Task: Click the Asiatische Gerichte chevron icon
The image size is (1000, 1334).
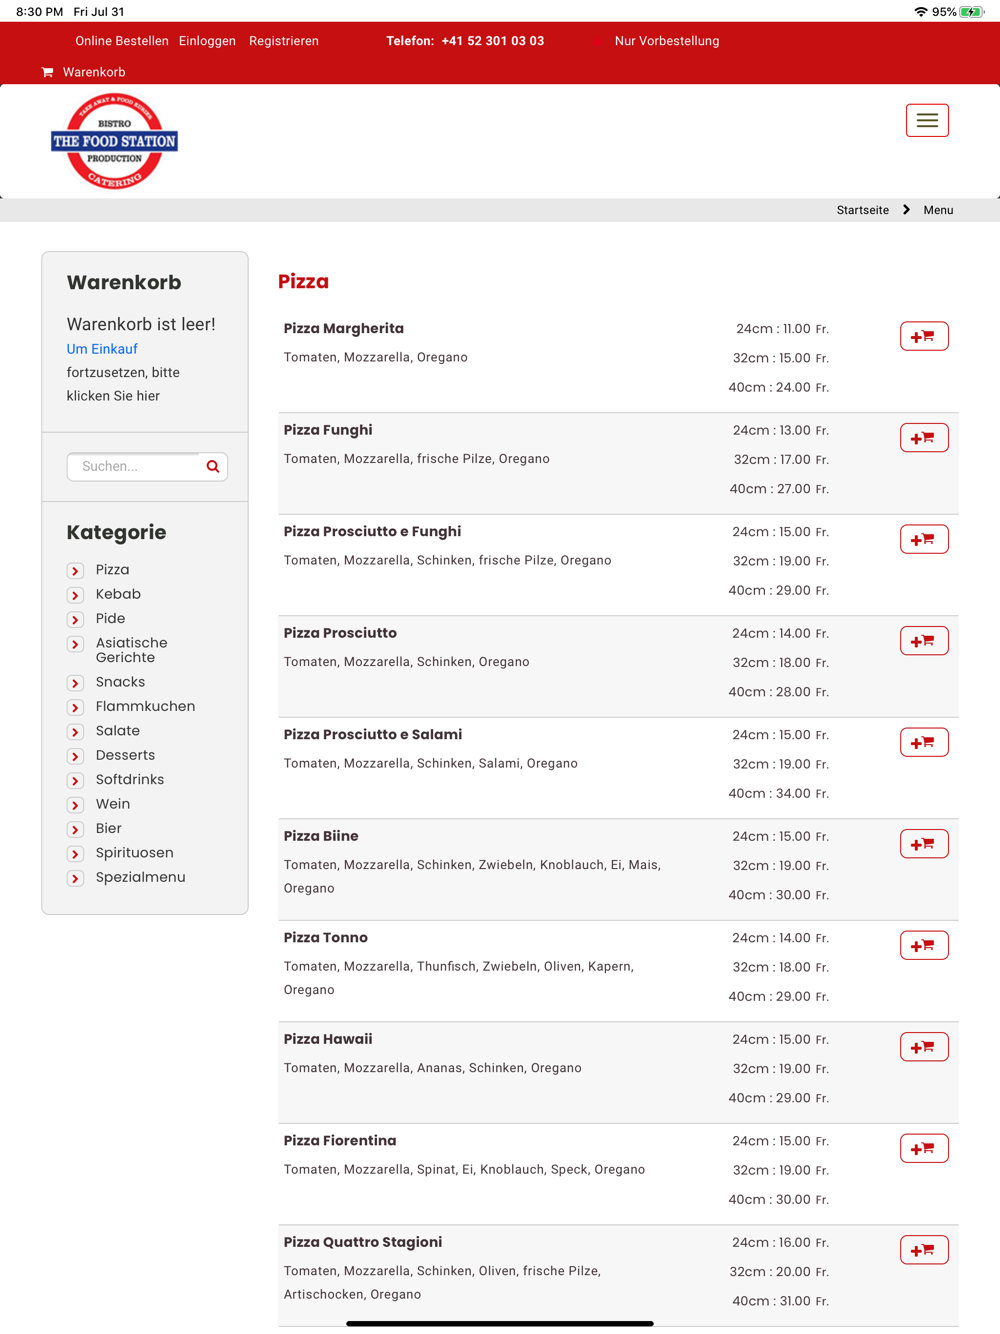Action: coord(75,644)
